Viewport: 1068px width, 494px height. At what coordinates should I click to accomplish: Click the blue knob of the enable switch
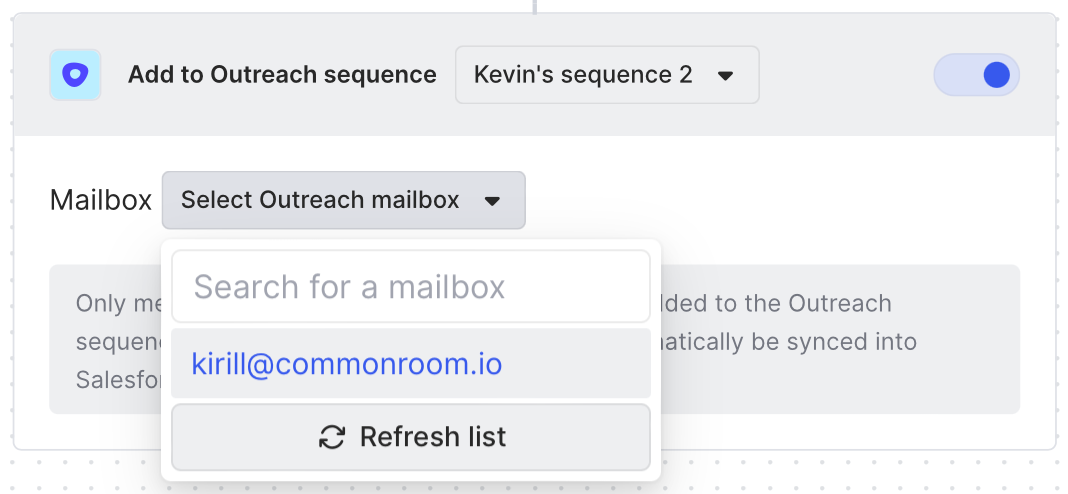tap(996, 75)
